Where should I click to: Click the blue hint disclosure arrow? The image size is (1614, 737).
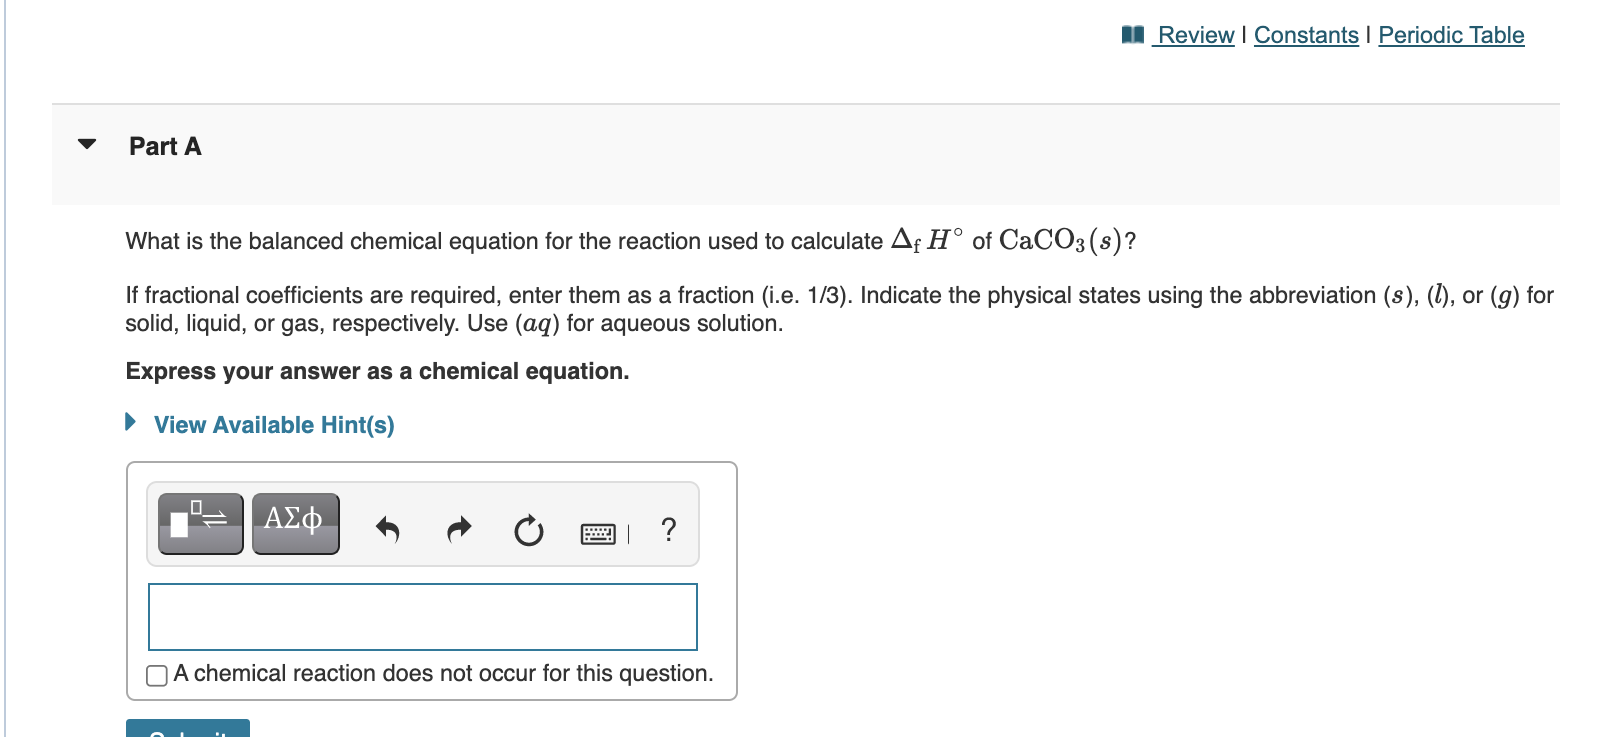[x=130, y=422]
